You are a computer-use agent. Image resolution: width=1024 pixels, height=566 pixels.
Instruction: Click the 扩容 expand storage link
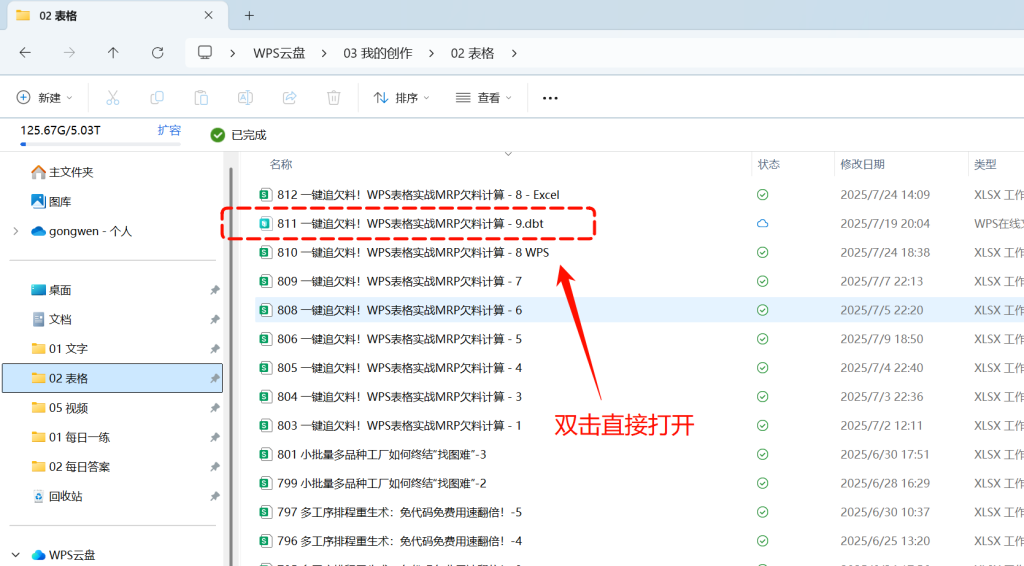pyautogui.click(x=169, y=131)
